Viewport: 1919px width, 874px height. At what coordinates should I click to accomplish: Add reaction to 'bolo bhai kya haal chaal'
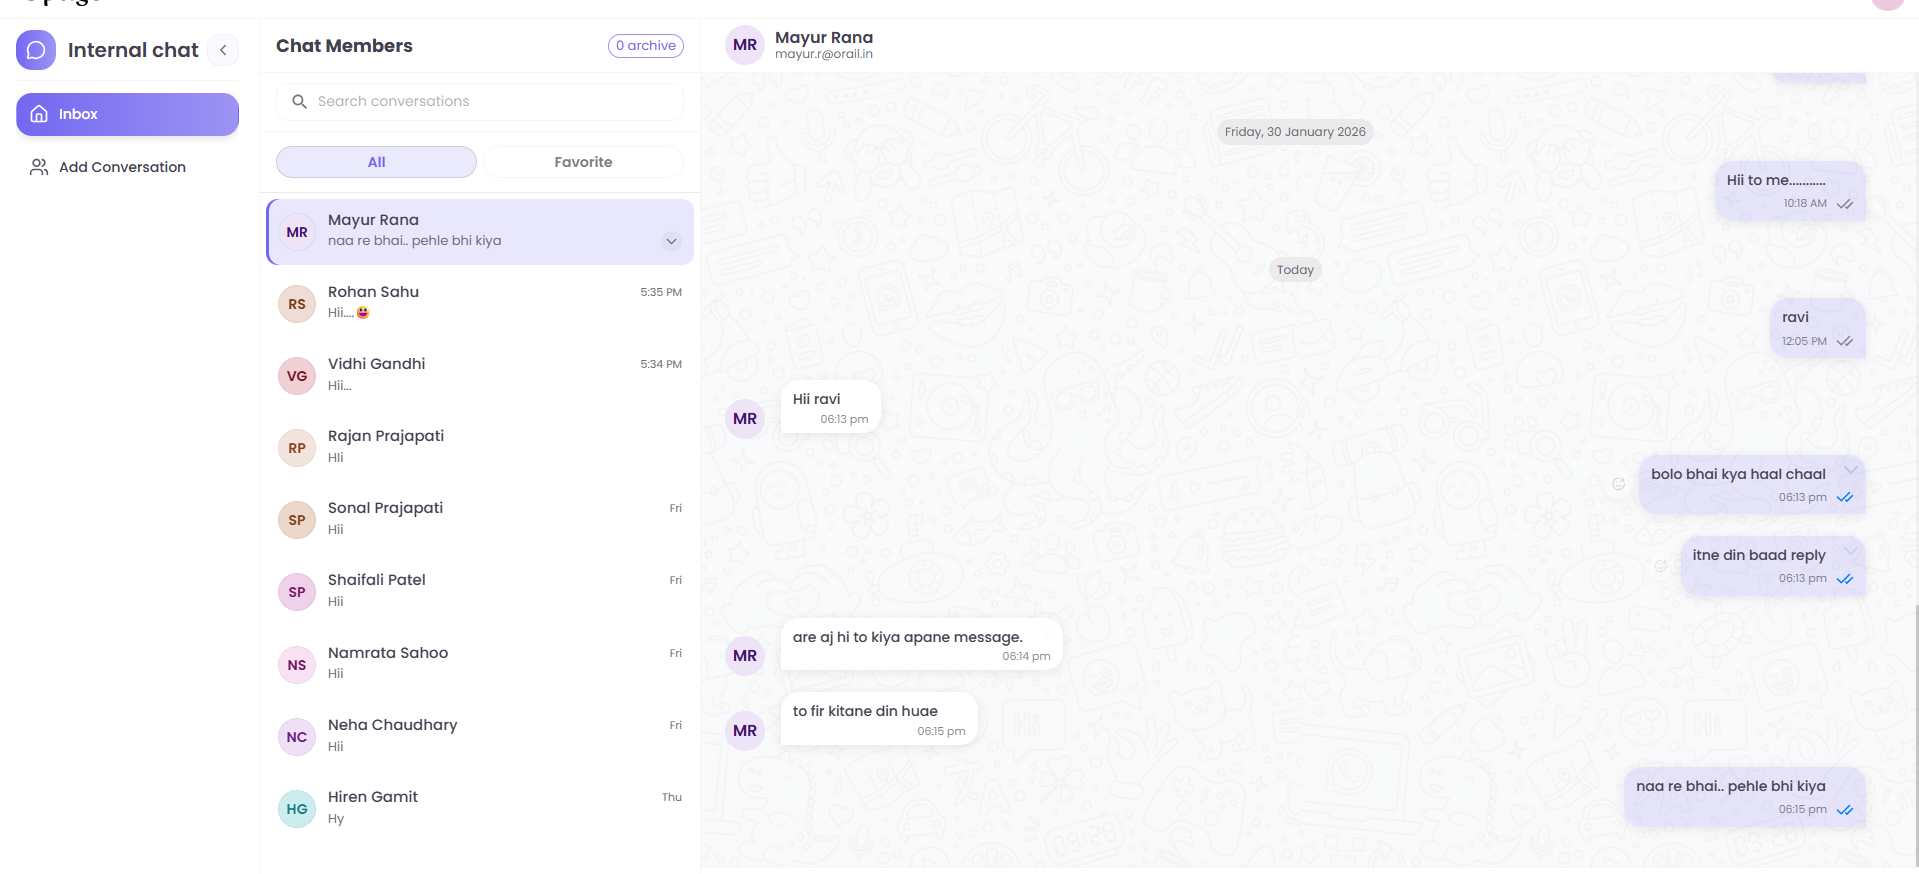[1618, 484]
